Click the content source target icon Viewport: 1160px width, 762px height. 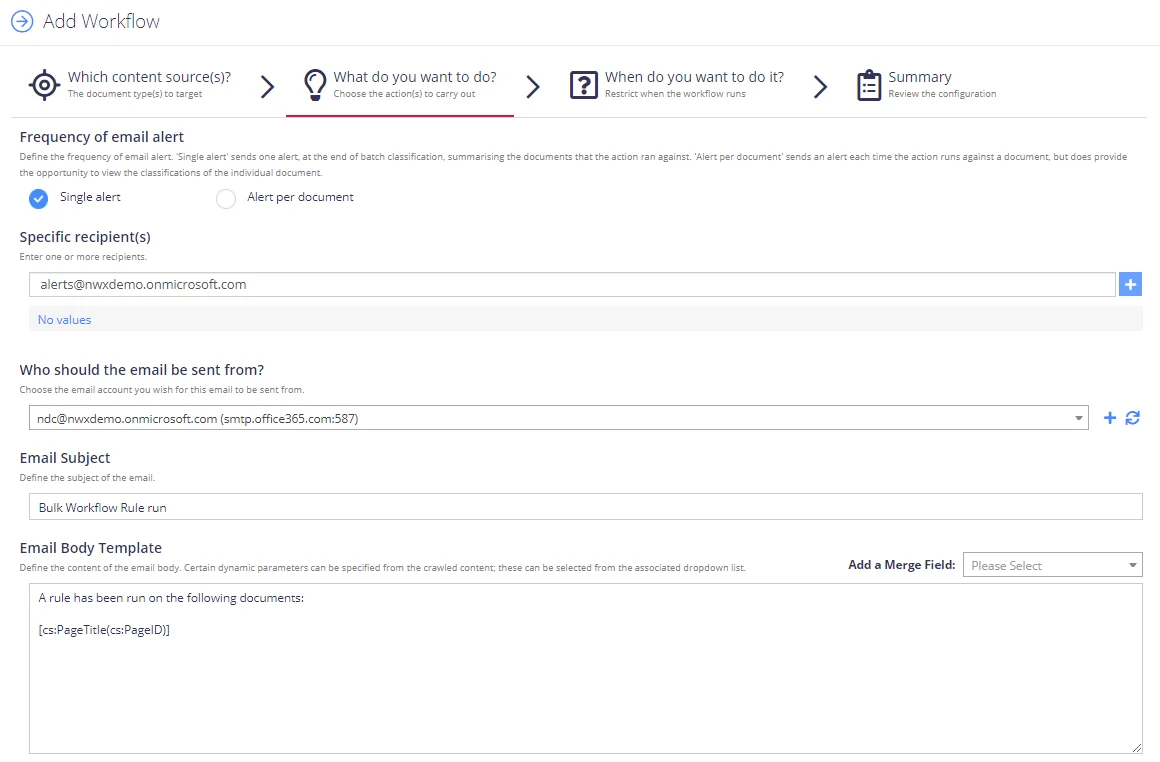[x=44, y=85]
